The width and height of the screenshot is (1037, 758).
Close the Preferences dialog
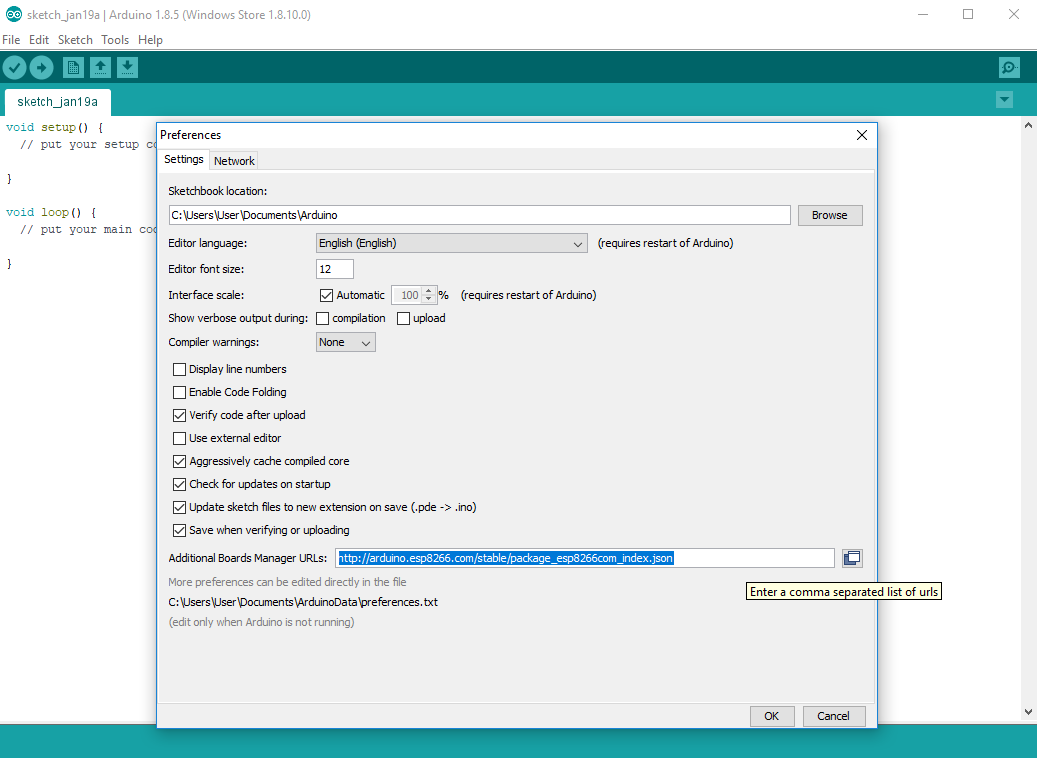point(862,135)
